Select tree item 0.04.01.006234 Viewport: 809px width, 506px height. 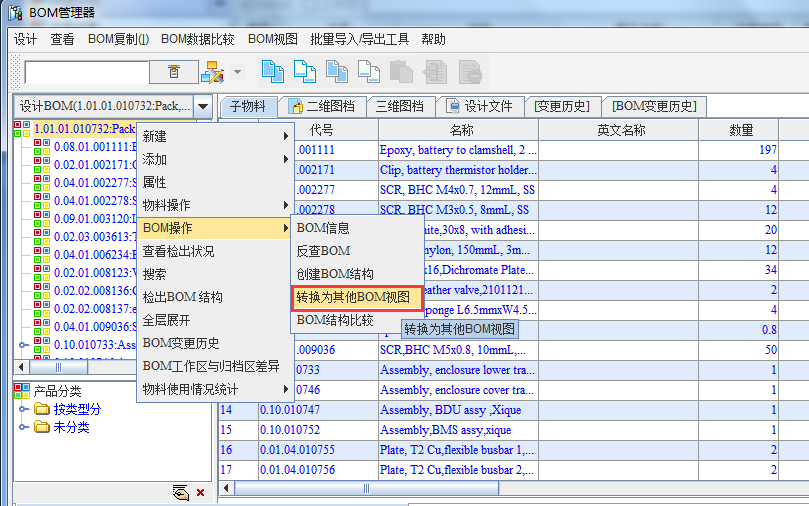point(95,255)
